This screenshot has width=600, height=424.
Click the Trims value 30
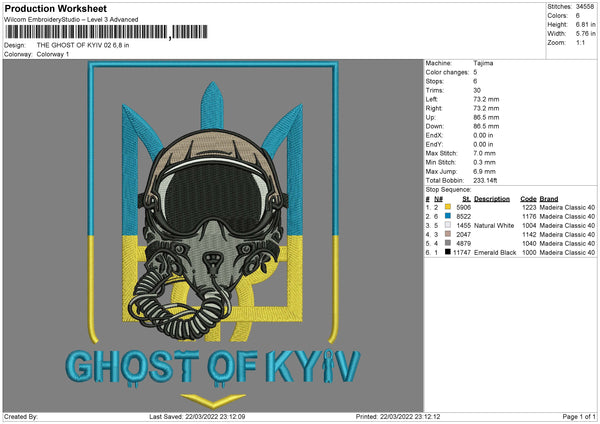tap(477, 90)
